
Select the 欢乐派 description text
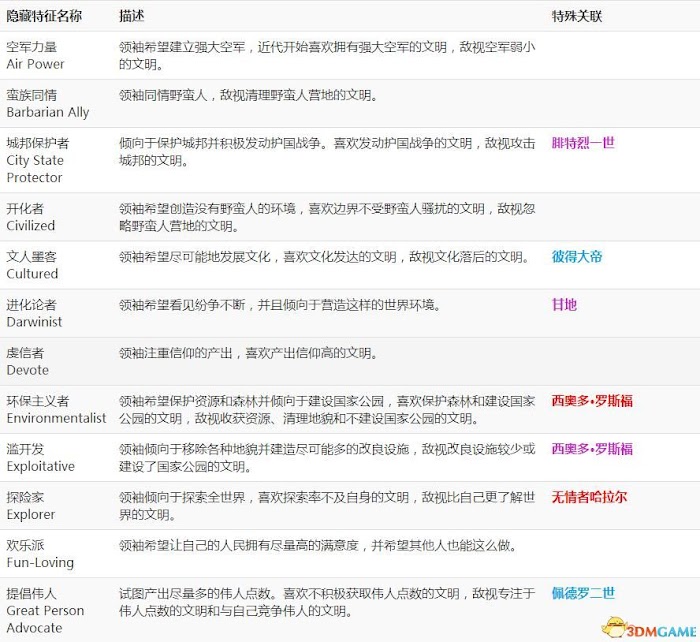point(317,545)
